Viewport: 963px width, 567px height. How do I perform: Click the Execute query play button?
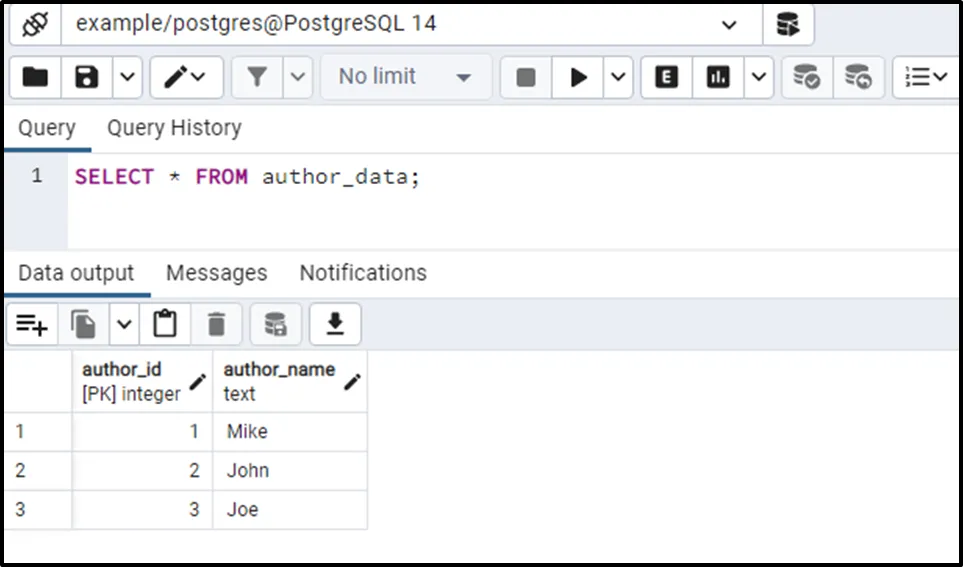point(578,77)
